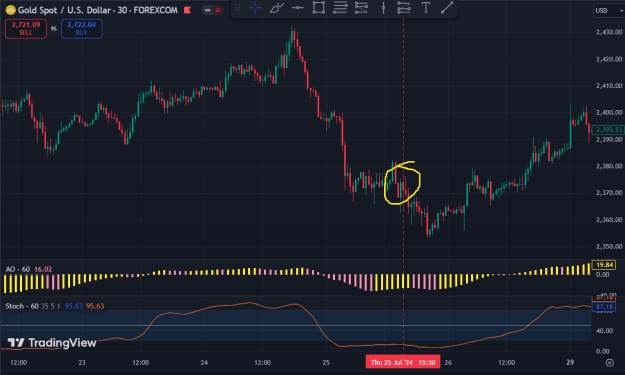The width and height of the screenshot is (625, 375).
Task: Select the trend line tool
Action: tap(447, 8)
